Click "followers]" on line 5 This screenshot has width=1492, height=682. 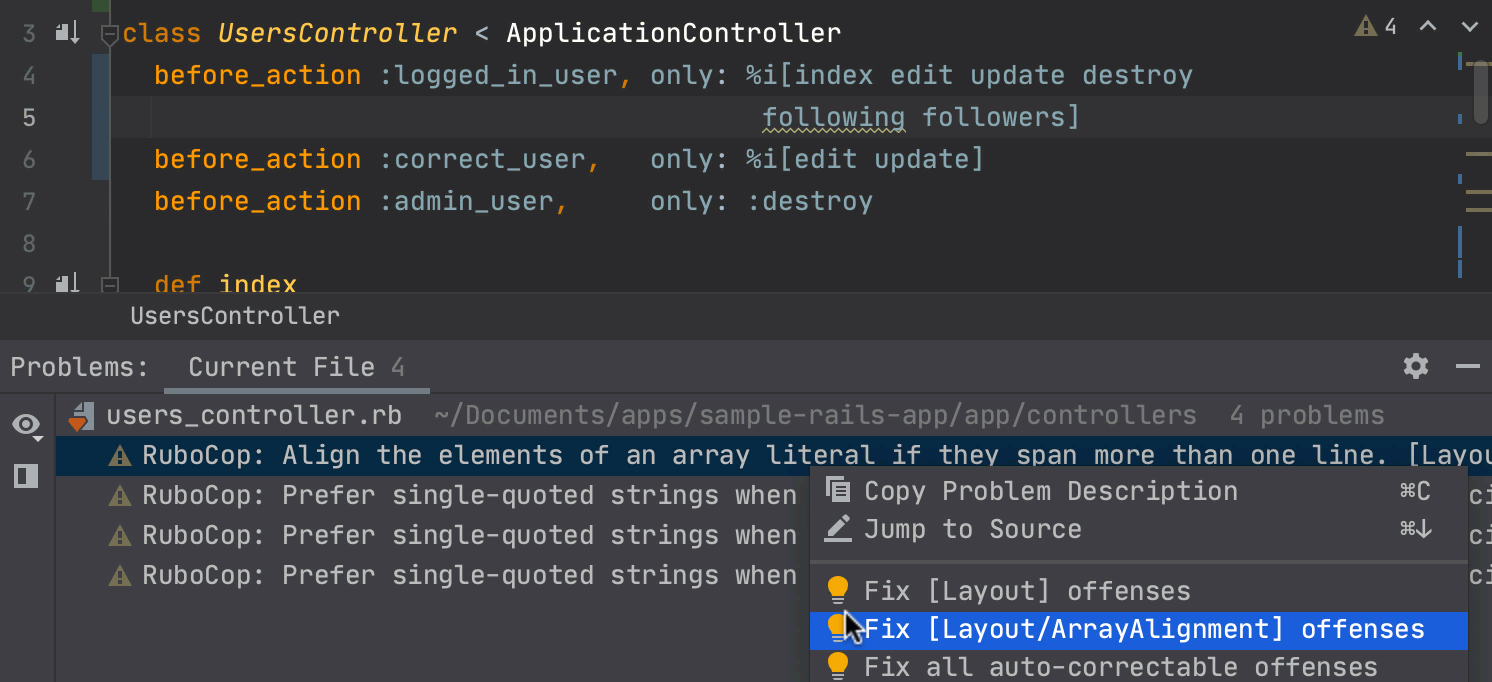1002,118
